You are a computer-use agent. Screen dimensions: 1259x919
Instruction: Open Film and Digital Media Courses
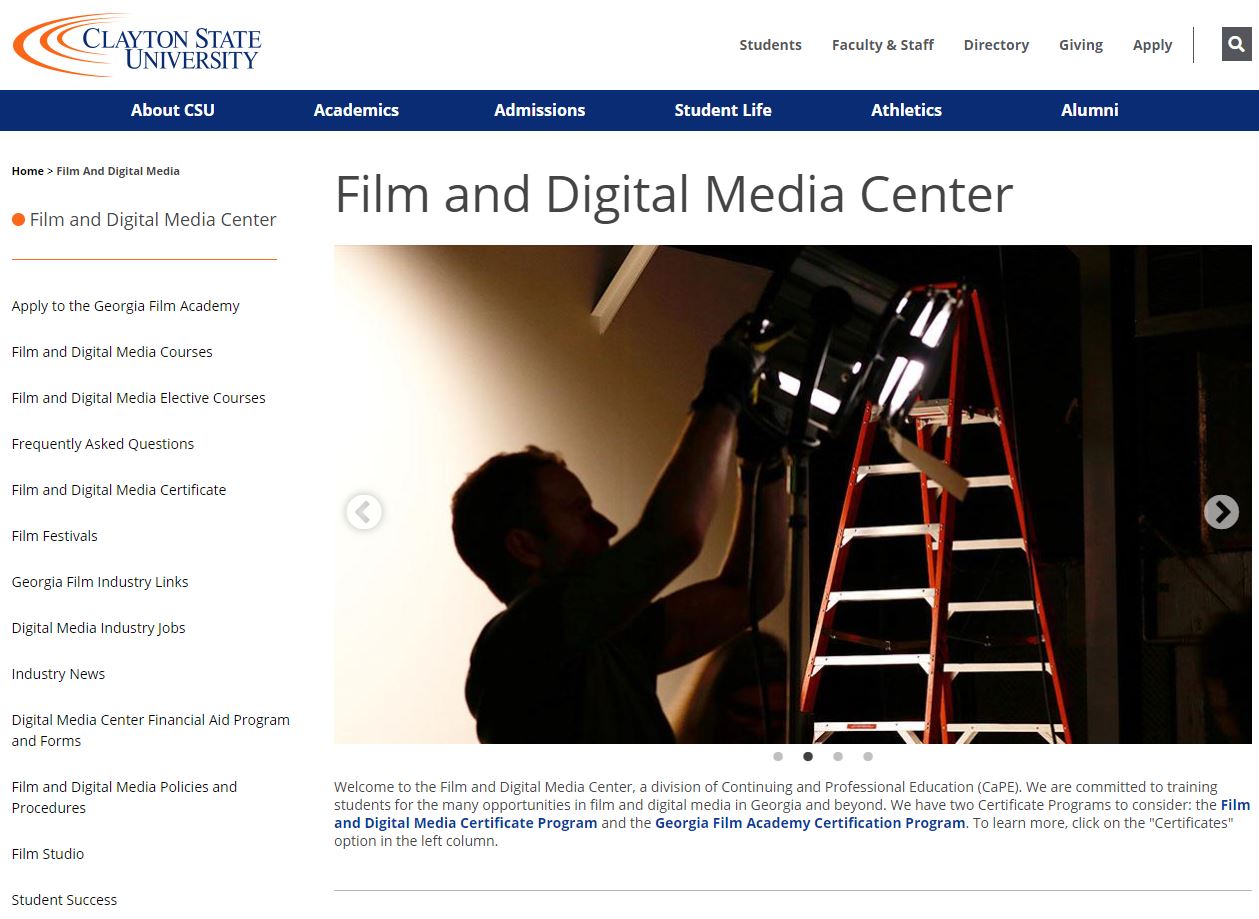click(112, 352)
